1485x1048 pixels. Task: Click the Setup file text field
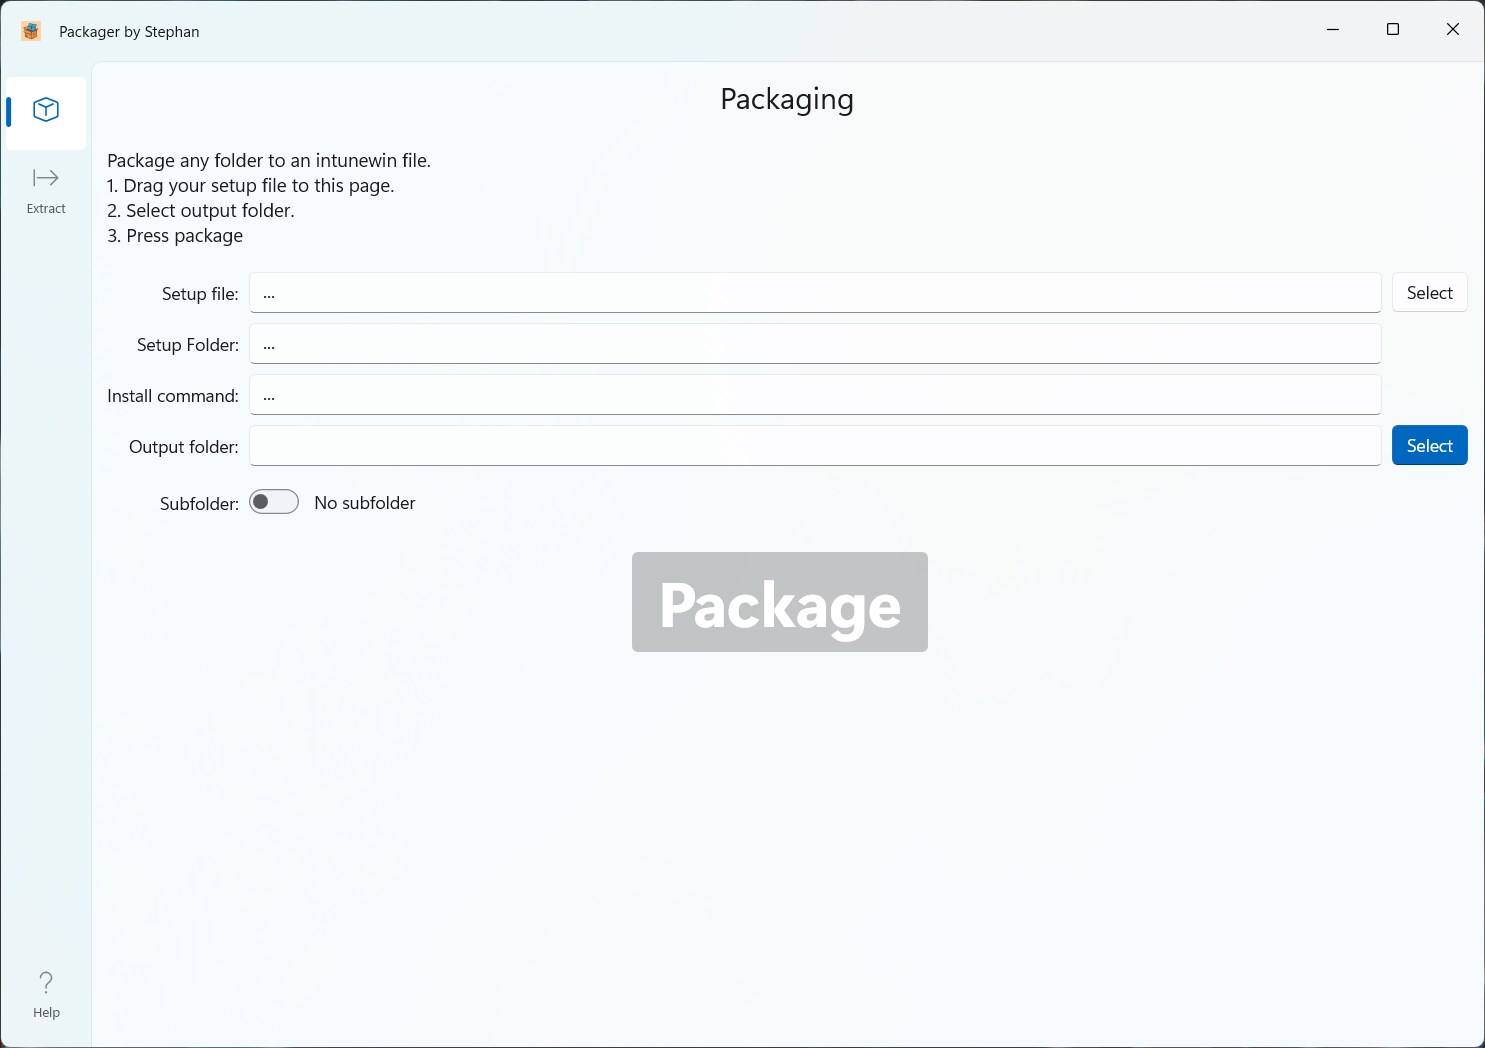click(x=814, y=293)
